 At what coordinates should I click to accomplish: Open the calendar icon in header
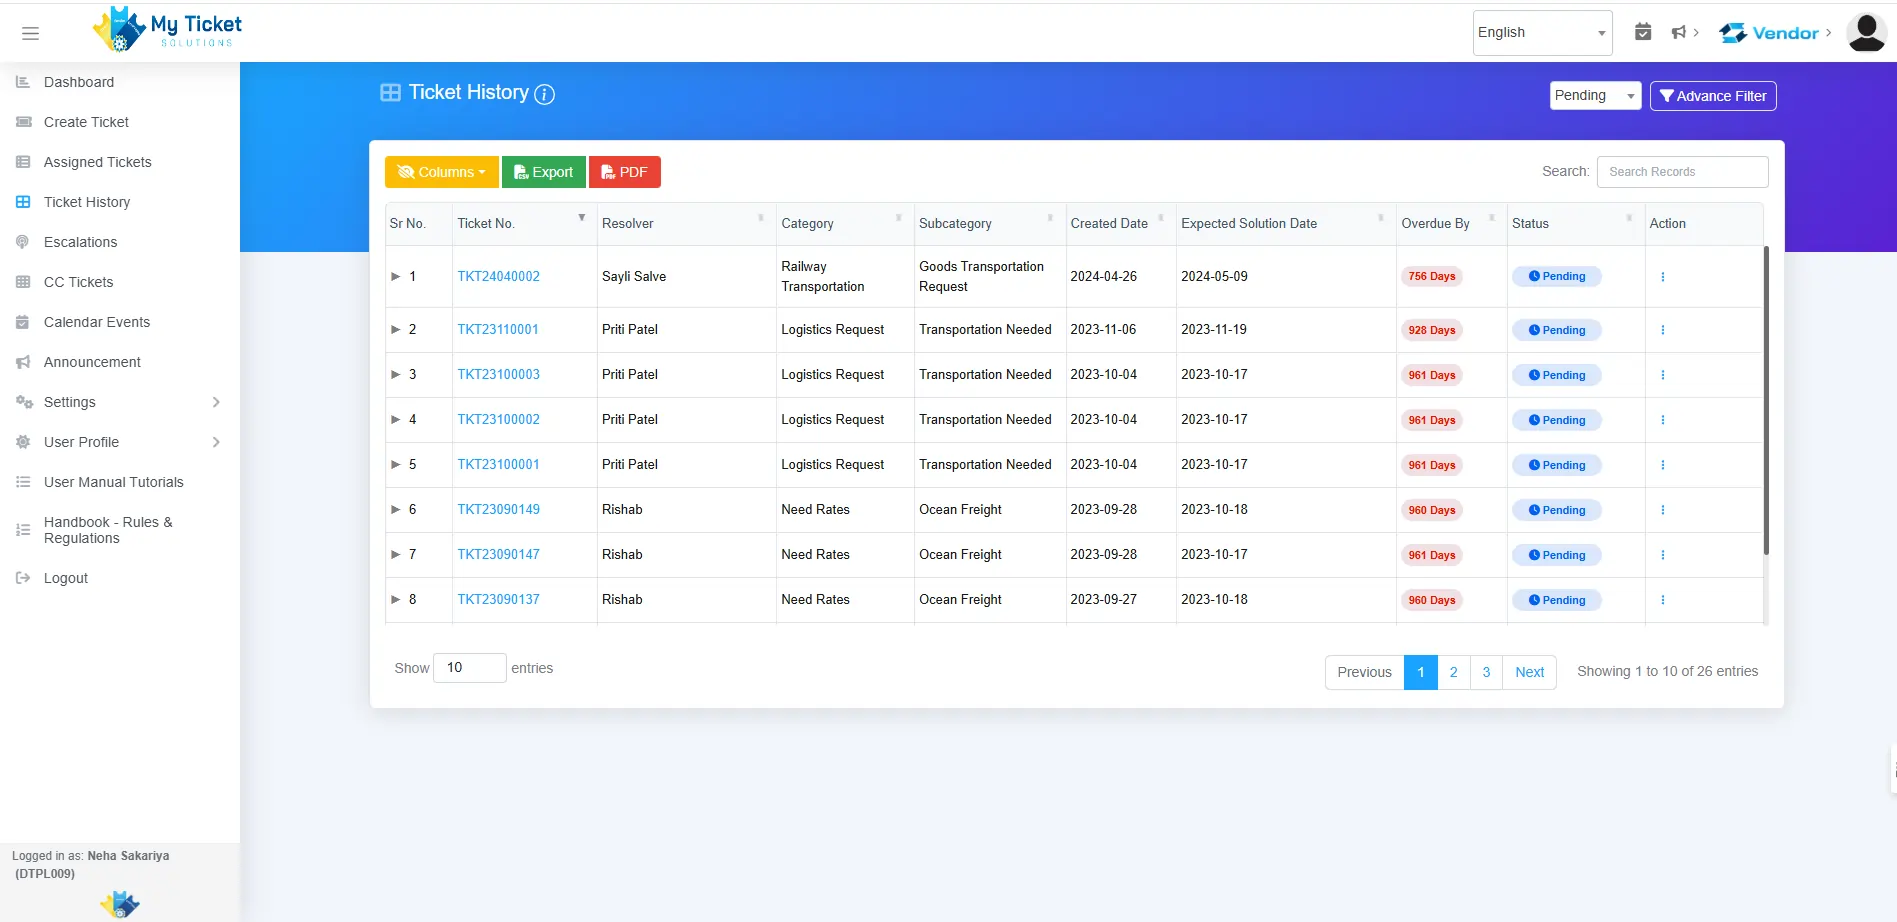(x=1643, y=32)
